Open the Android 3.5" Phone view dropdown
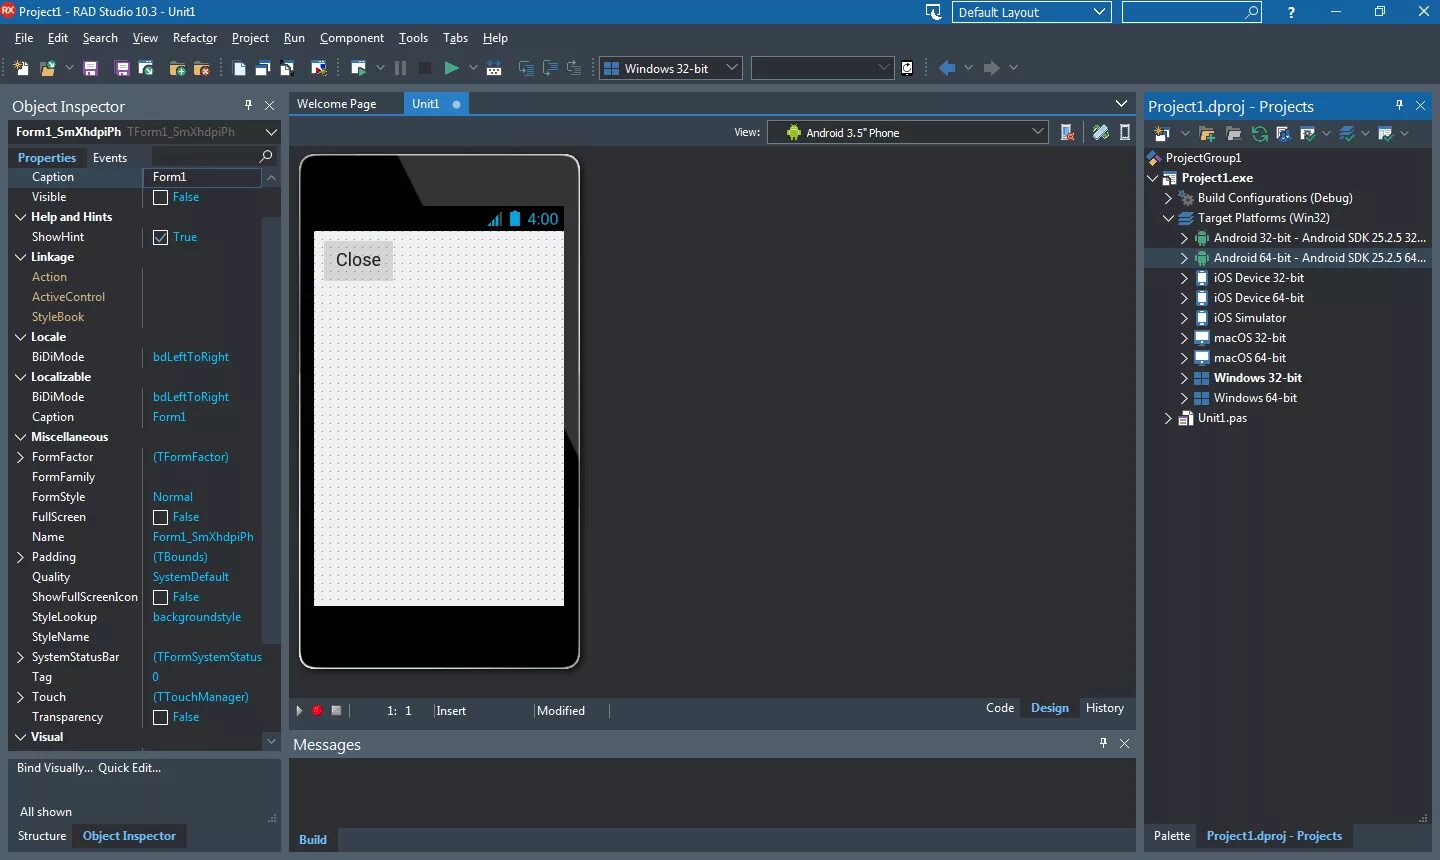The height and width of the screenshot is (860, 1440). pos(907,132)
